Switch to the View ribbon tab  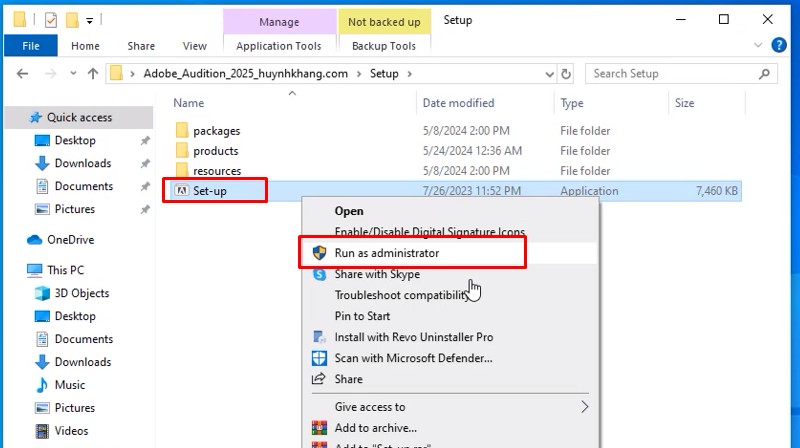tap(194, 46)
